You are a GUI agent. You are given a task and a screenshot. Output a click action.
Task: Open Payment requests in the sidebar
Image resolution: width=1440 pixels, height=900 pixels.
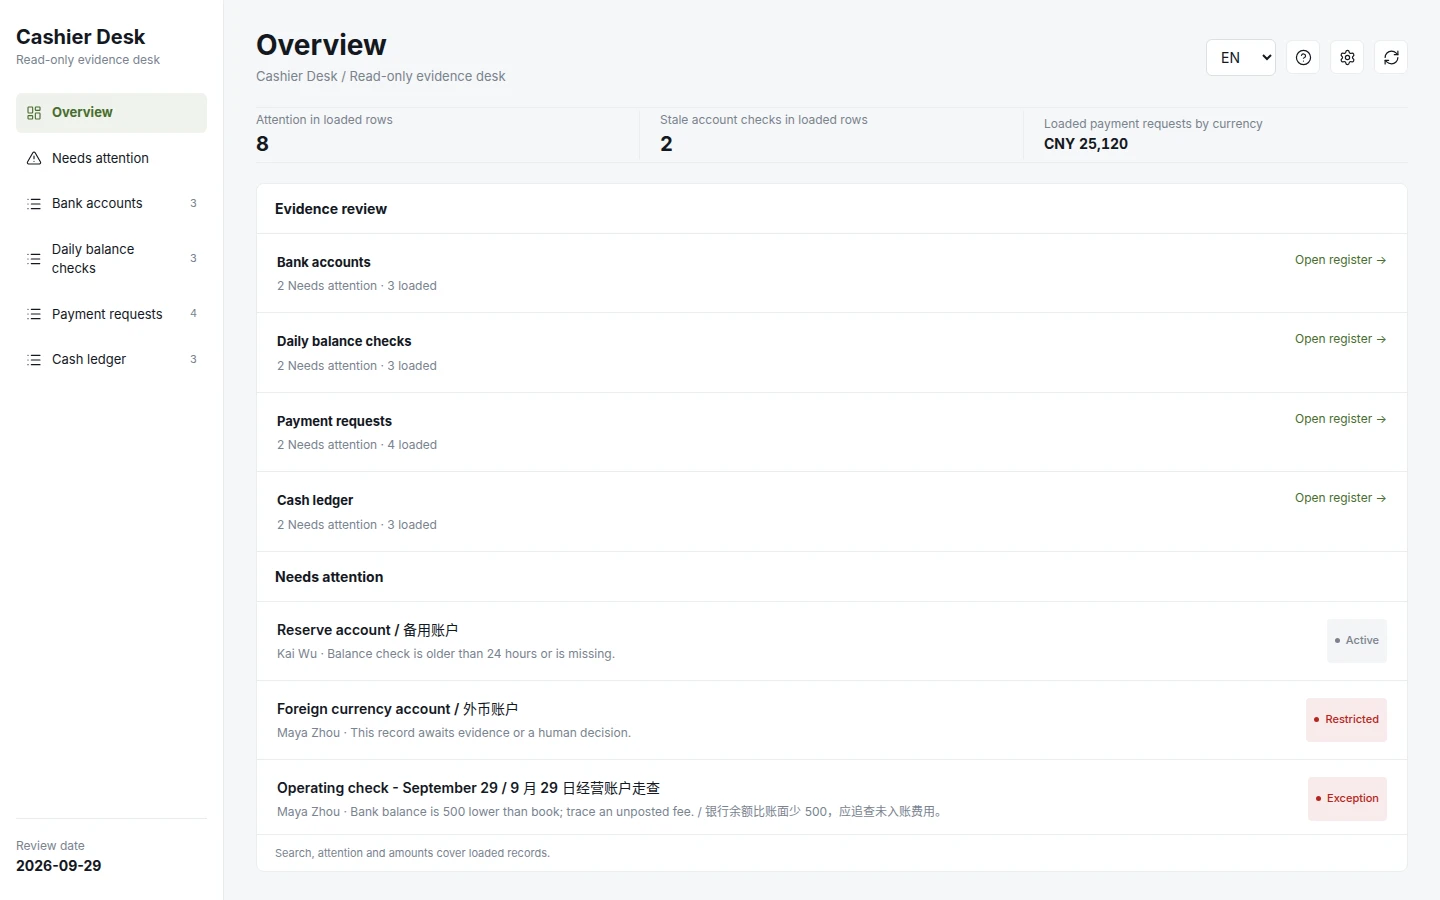[x=111, y=314]
